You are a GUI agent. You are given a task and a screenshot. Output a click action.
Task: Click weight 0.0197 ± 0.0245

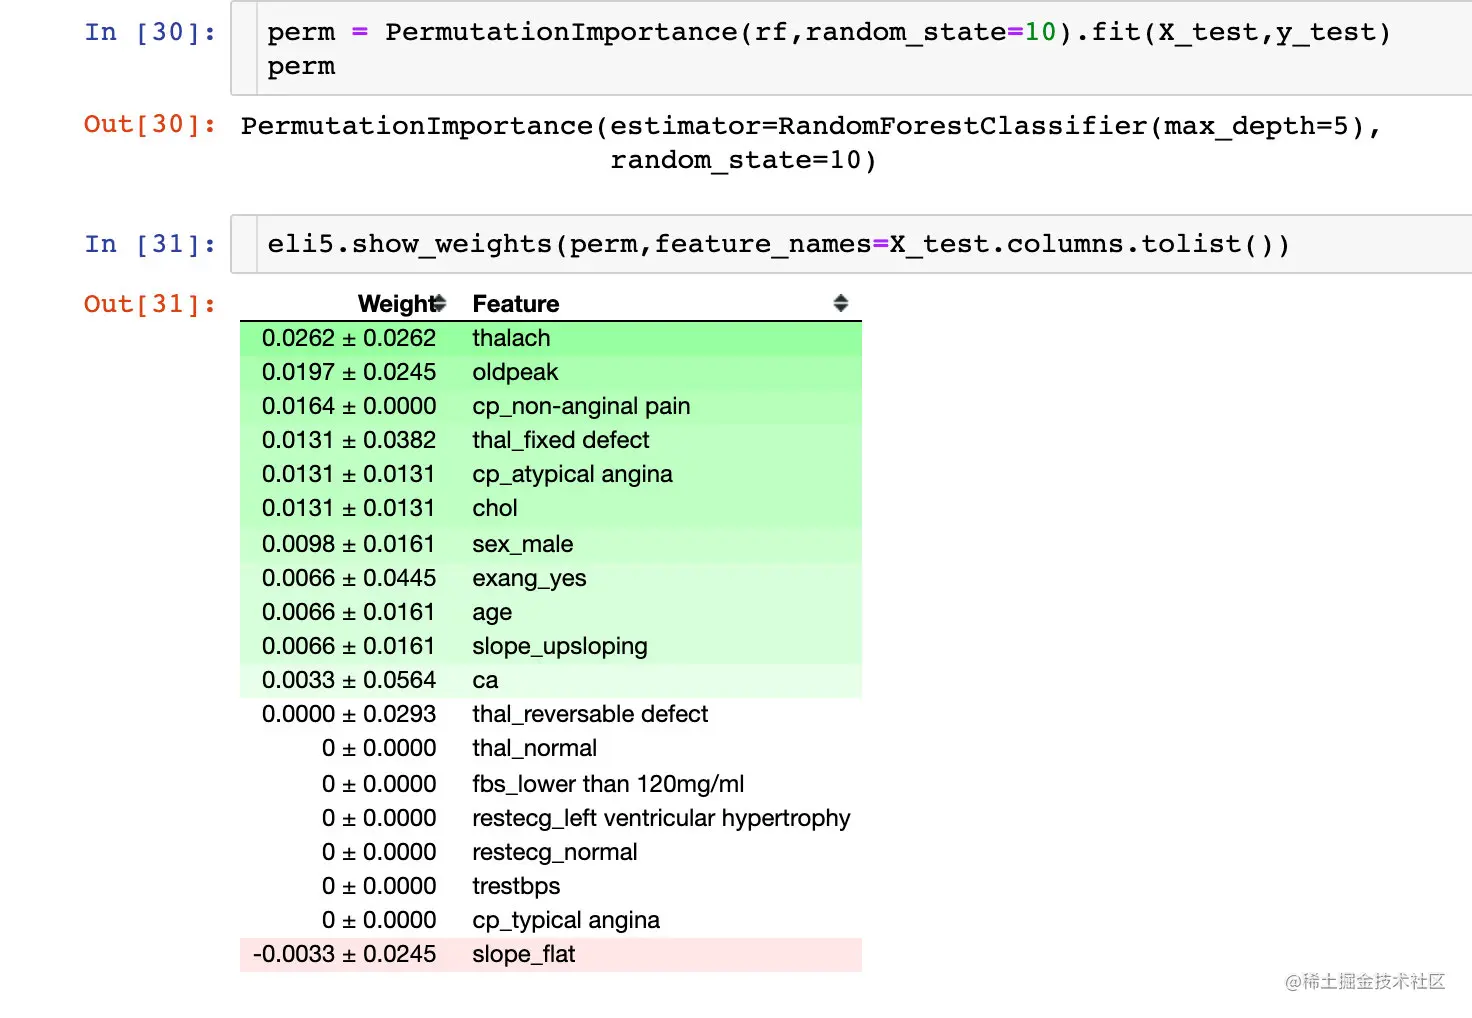tap(349, 372)
